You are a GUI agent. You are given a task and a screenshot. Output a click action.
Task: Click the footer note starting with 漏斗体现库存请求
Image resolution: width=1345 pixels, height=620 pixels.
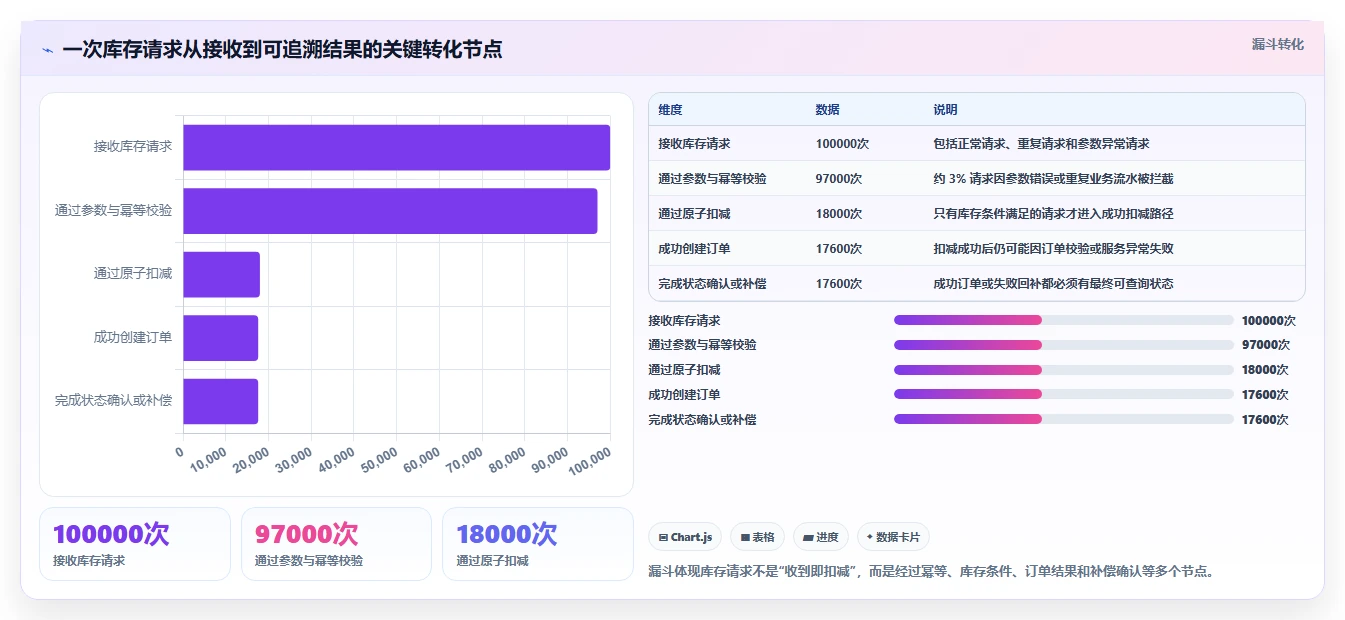coord(931,572)
